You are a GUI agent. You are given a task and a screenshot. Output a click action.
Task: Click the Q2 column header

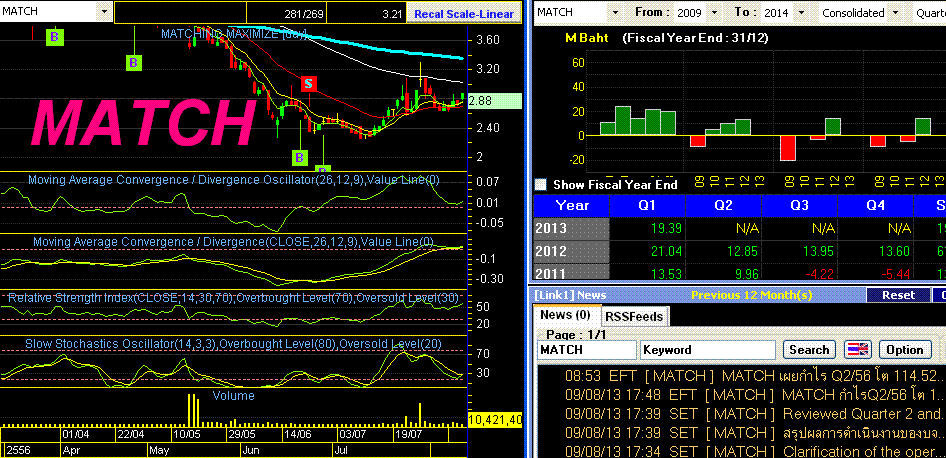click(x=723, y=206)
